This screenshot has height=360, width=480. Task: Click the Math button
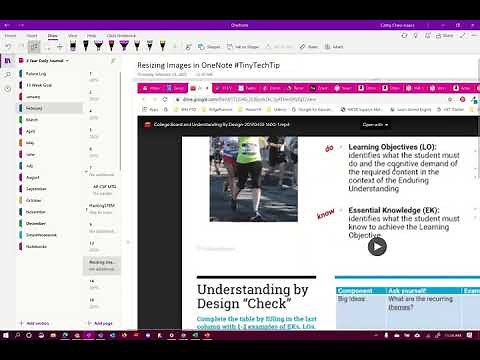(x=334, y=47)
